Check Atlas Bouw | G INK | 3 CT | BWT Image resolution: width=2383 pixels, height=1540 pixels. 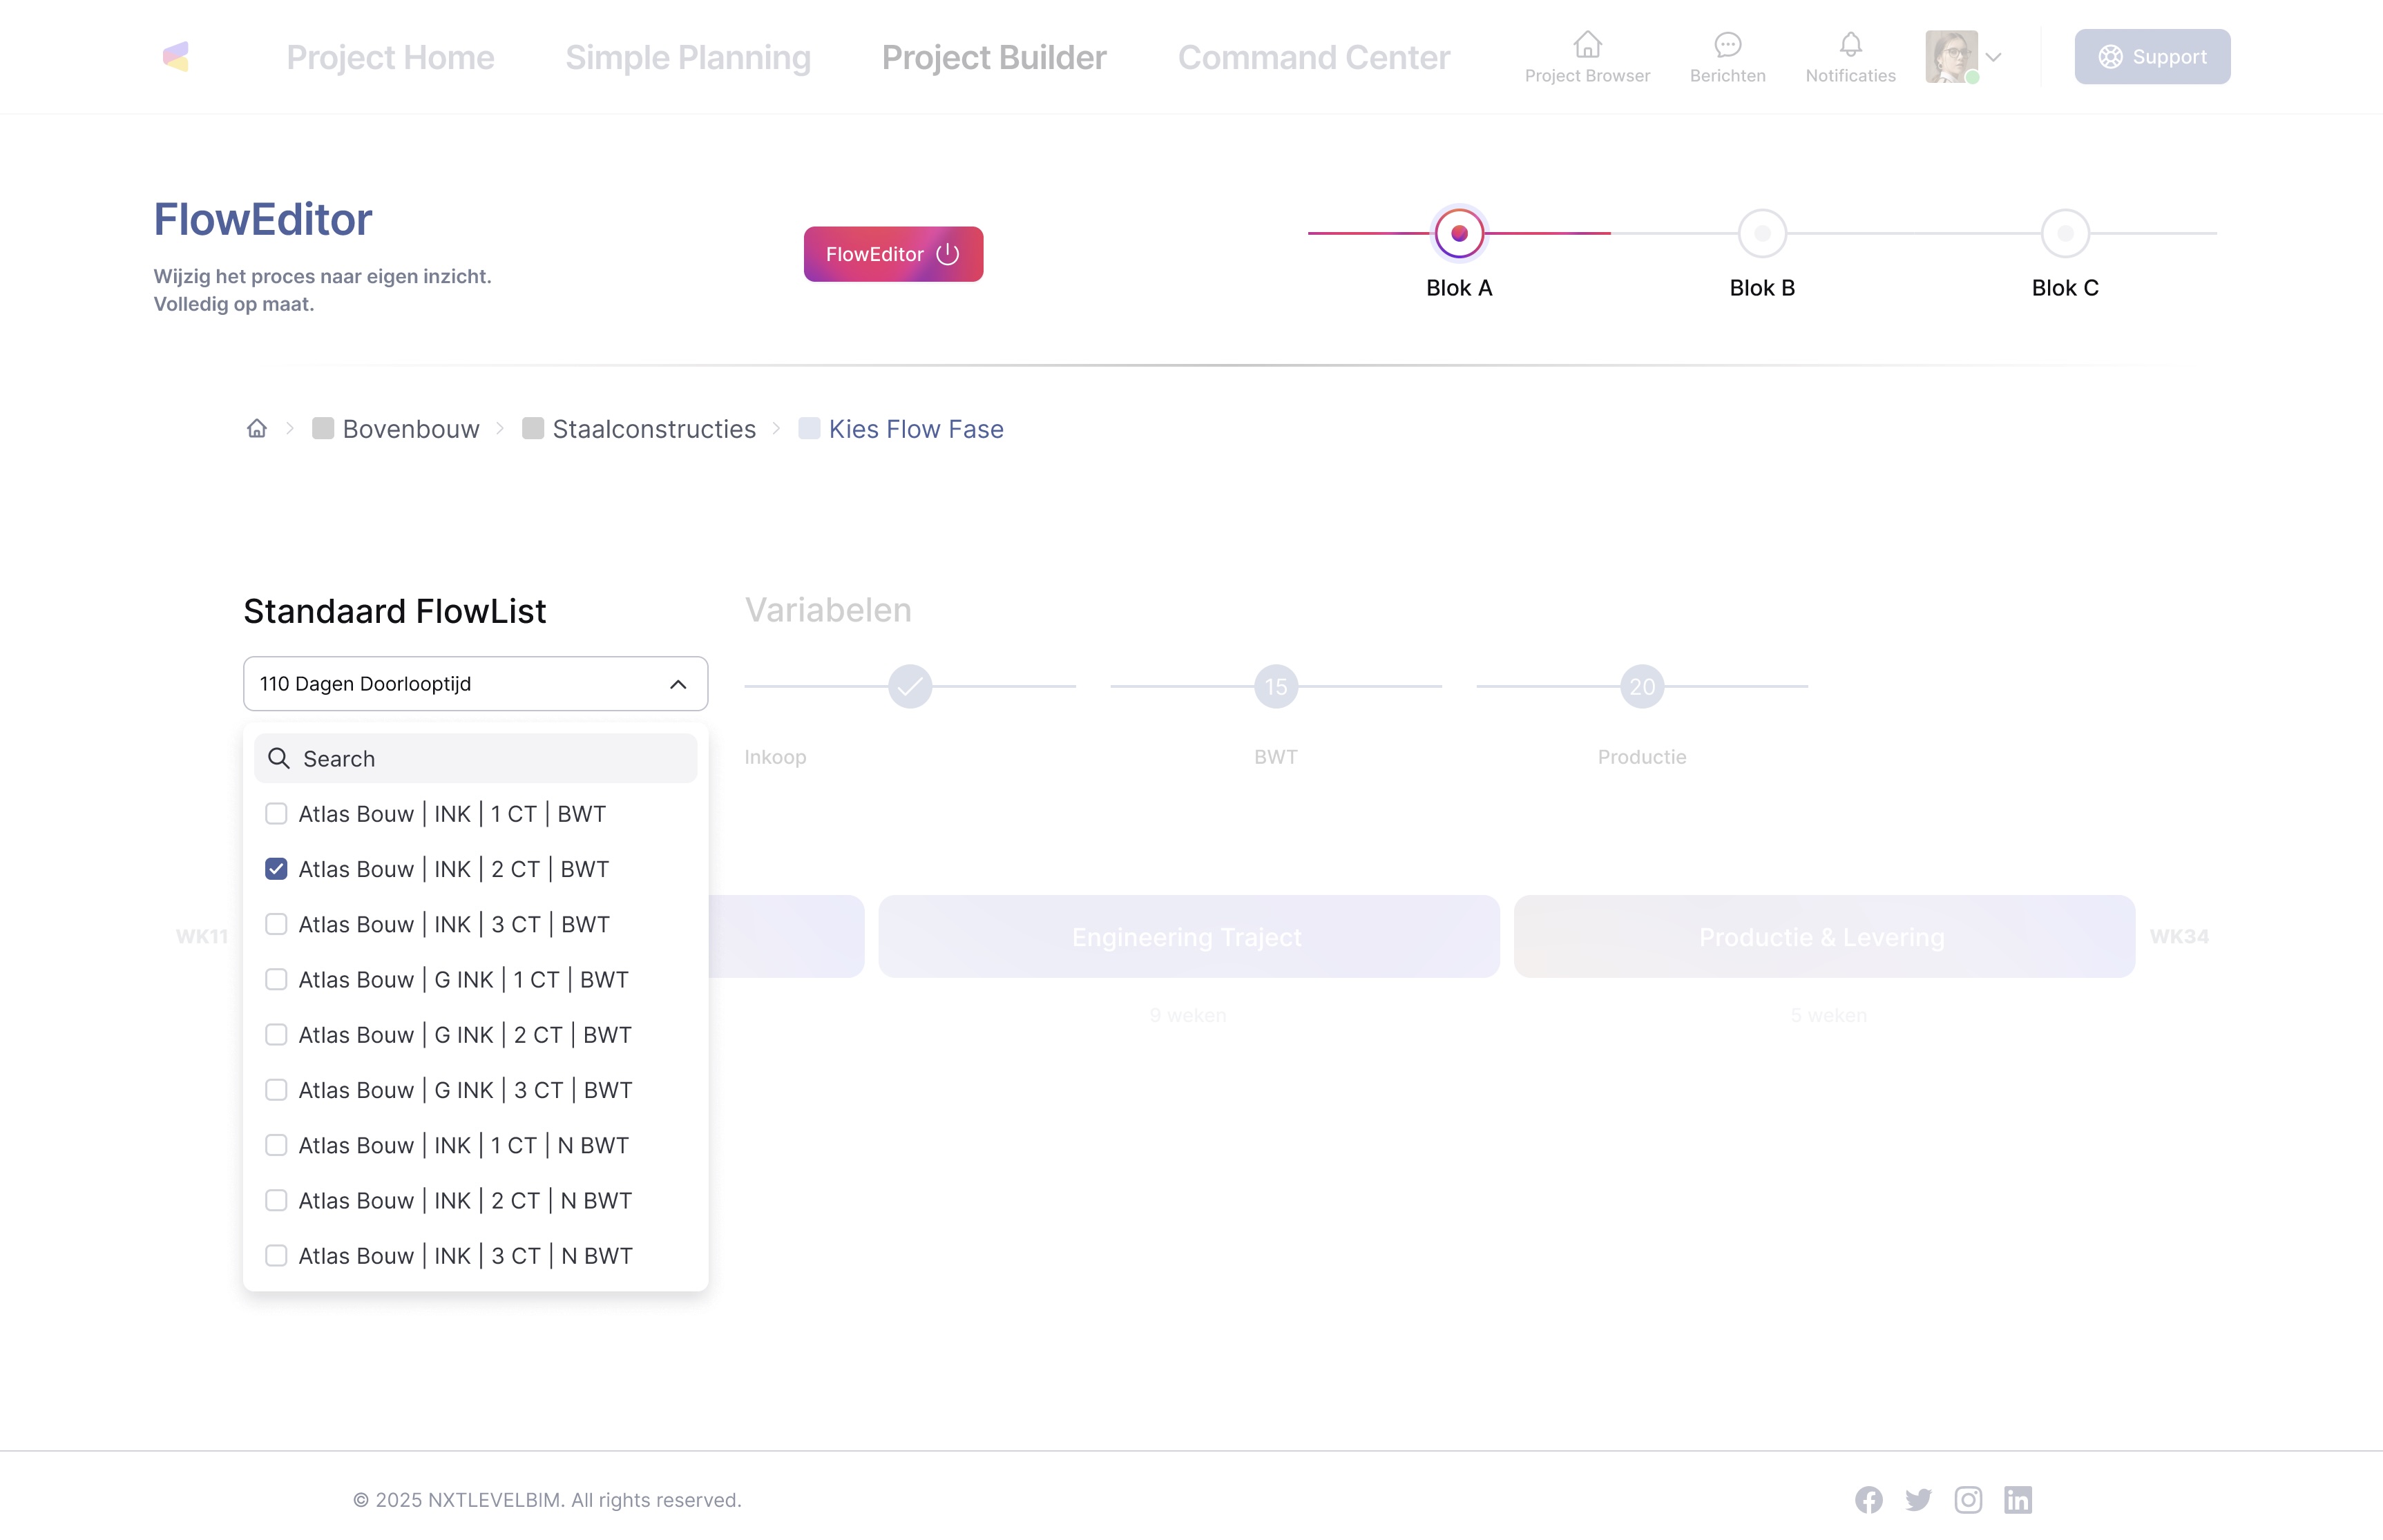click(x=276, y=1090)
